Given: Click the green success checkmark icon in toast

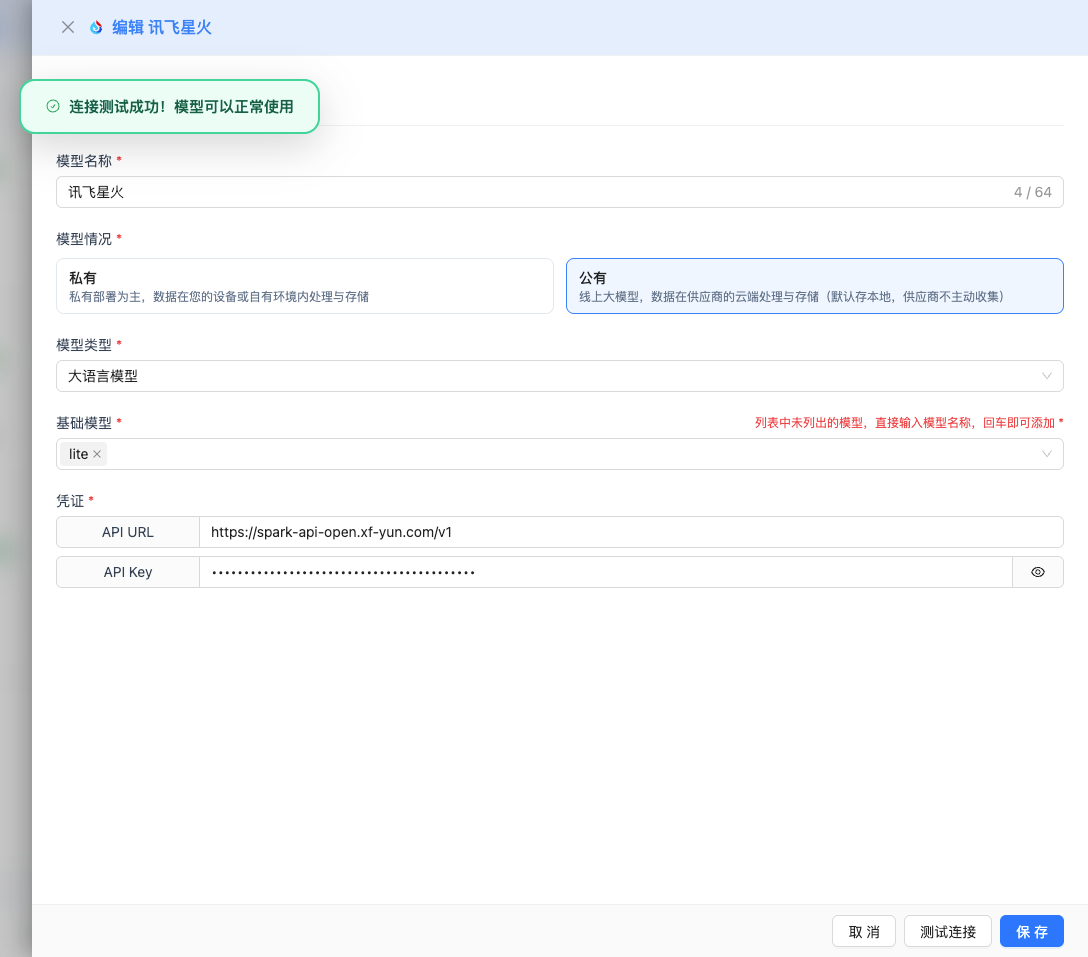Looking at the screenshot, I should click(53, 106).
